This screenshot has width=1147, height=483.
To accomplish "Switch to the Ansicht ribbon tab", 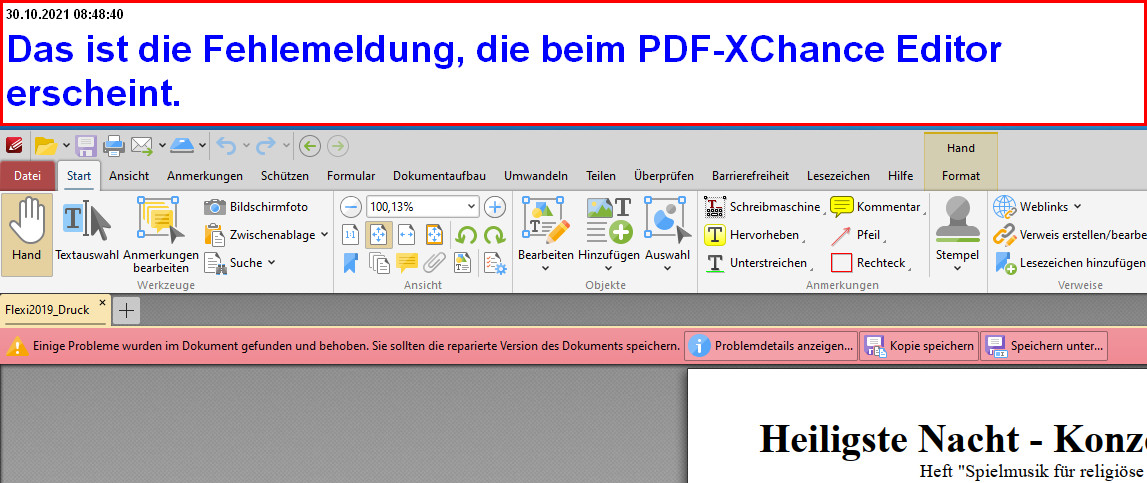I will coord(129,176).
